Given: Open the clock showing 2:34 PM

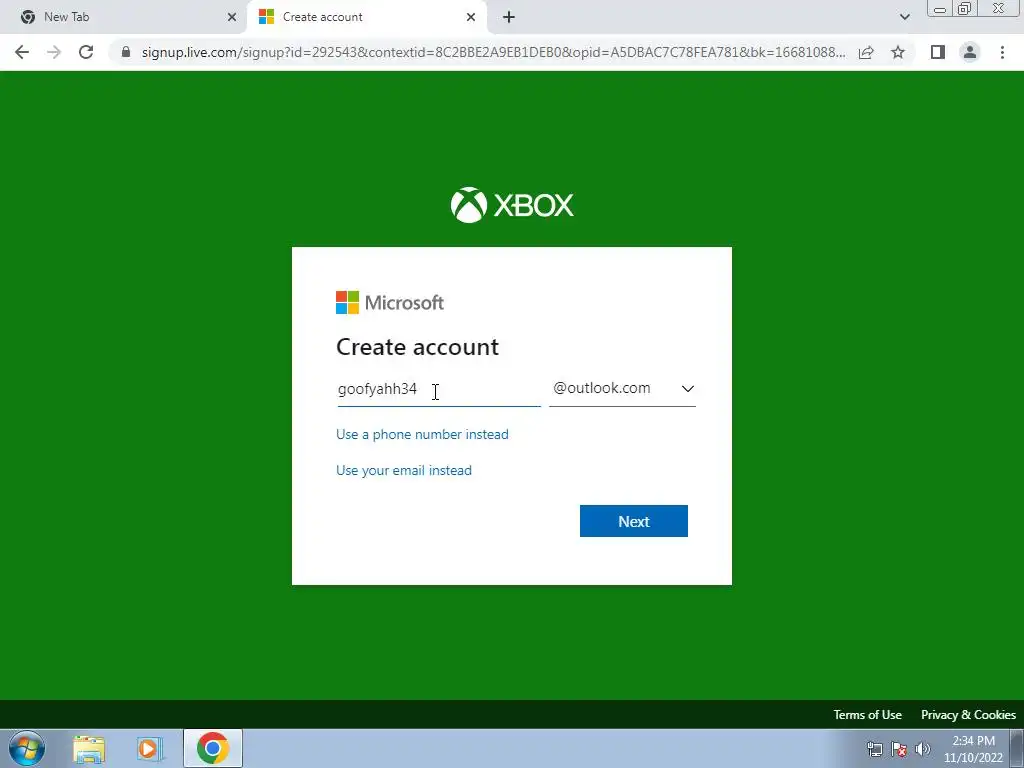Looking at the screenshot, I should point(973,749).
